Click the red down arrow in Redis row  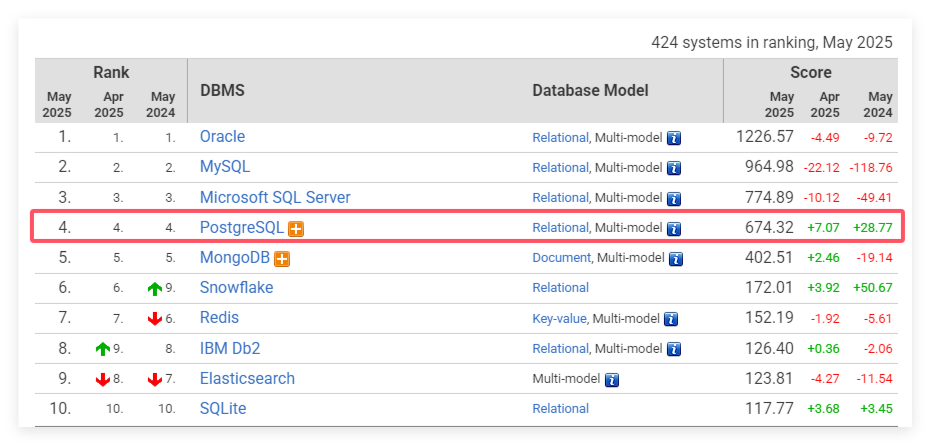point(155,319)
